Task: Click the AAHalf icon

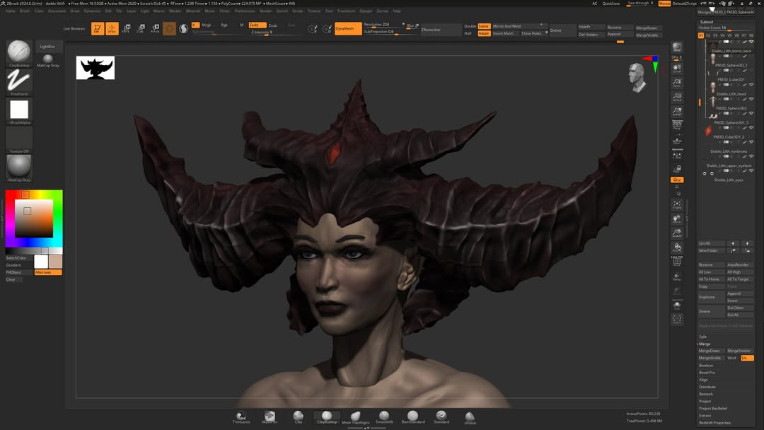Action: click(677, 112)
